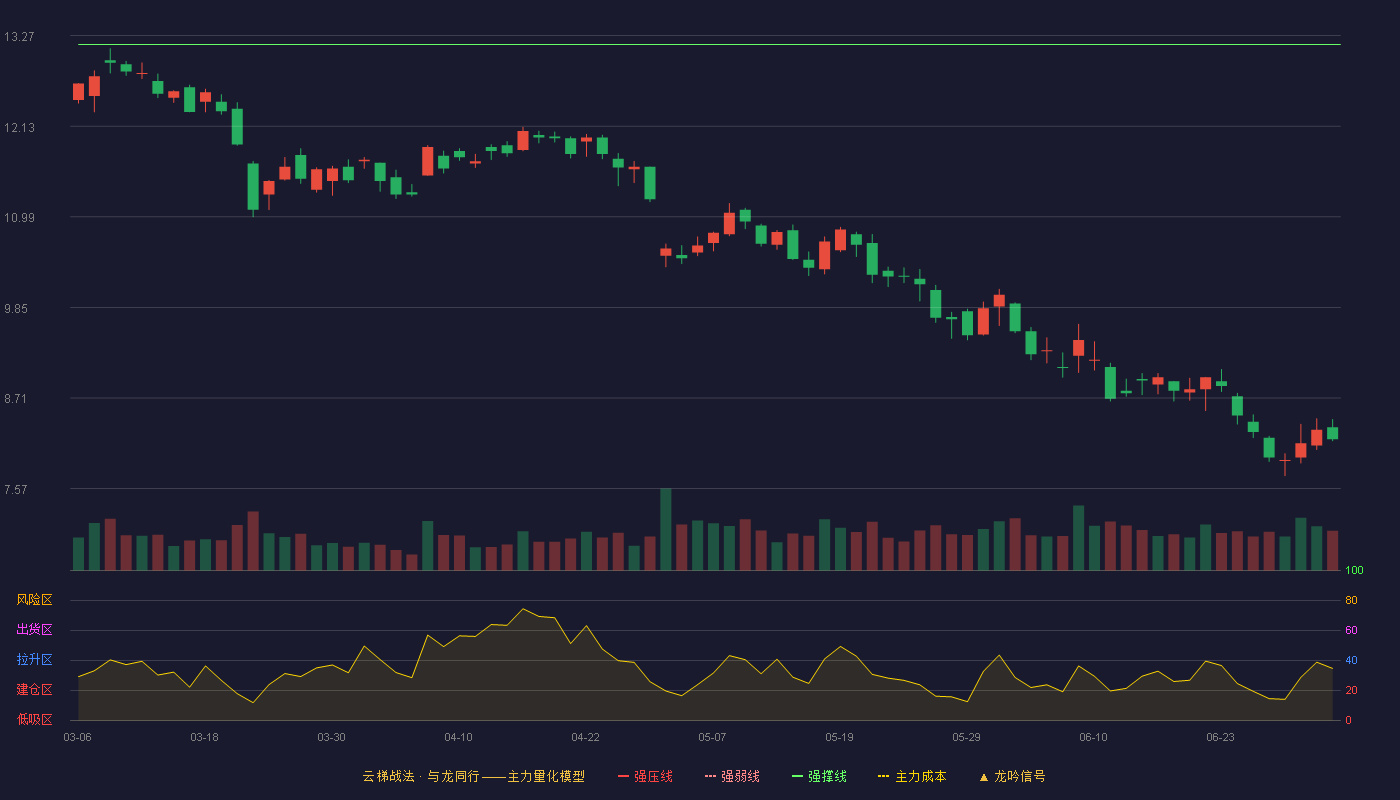Click the 12.13 price axis label
This screenshot has width=1400, height=800.
click(19, 127)
